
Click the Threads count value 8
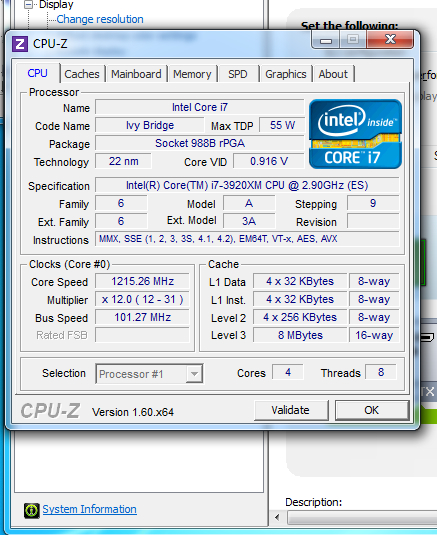(x=381, y=372)
